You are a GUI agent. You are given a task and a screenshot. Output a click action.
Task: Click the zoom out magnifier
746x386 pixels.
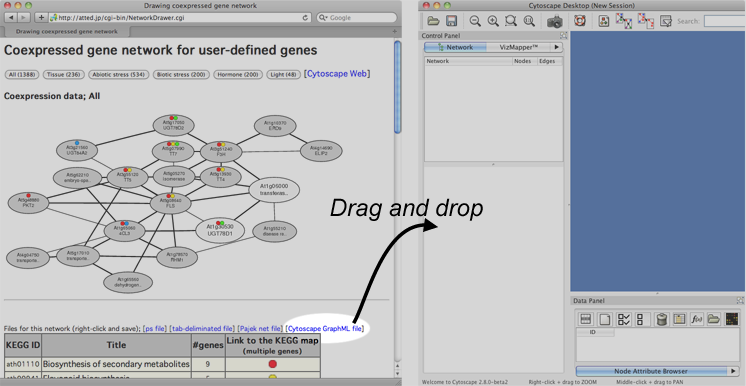[475, 21]
